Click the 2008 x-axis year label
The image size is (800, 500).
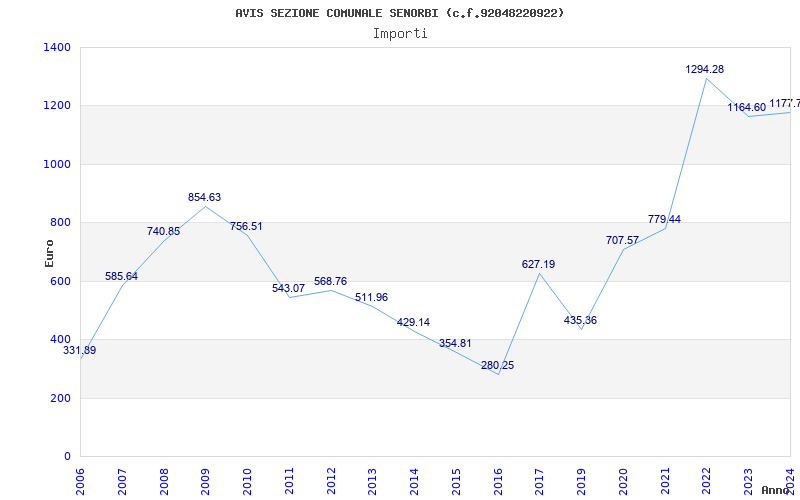click(x=164, y=482)
